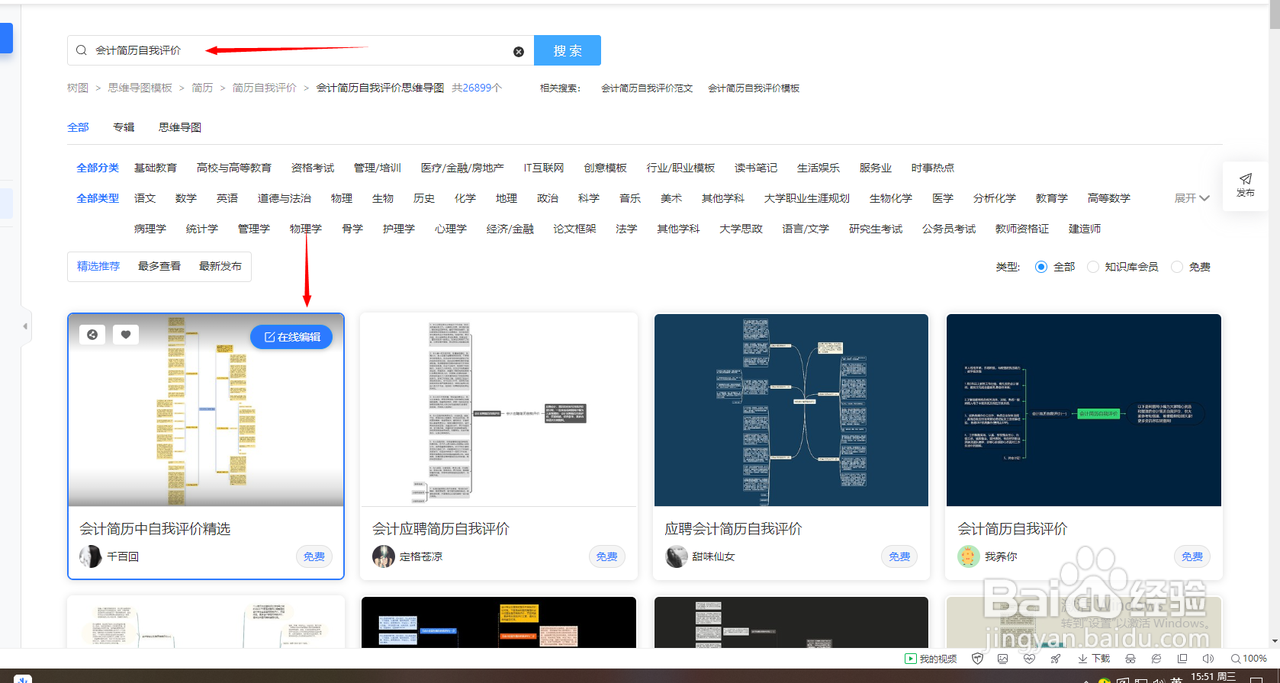Click the share icon on first template card

pyautogui.click(x=92, y=334)
